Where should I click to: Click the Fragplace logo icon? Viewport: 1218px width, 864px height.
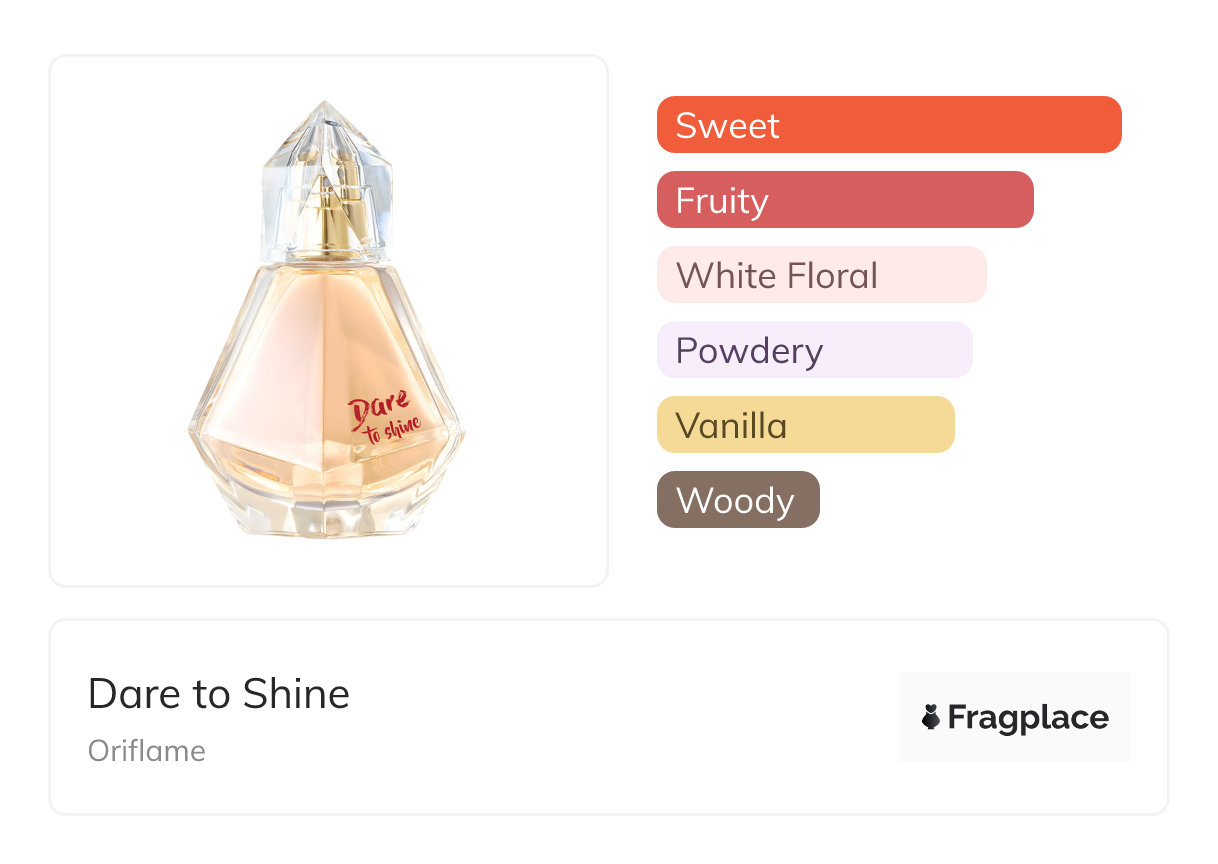click(x=931, y=717)
